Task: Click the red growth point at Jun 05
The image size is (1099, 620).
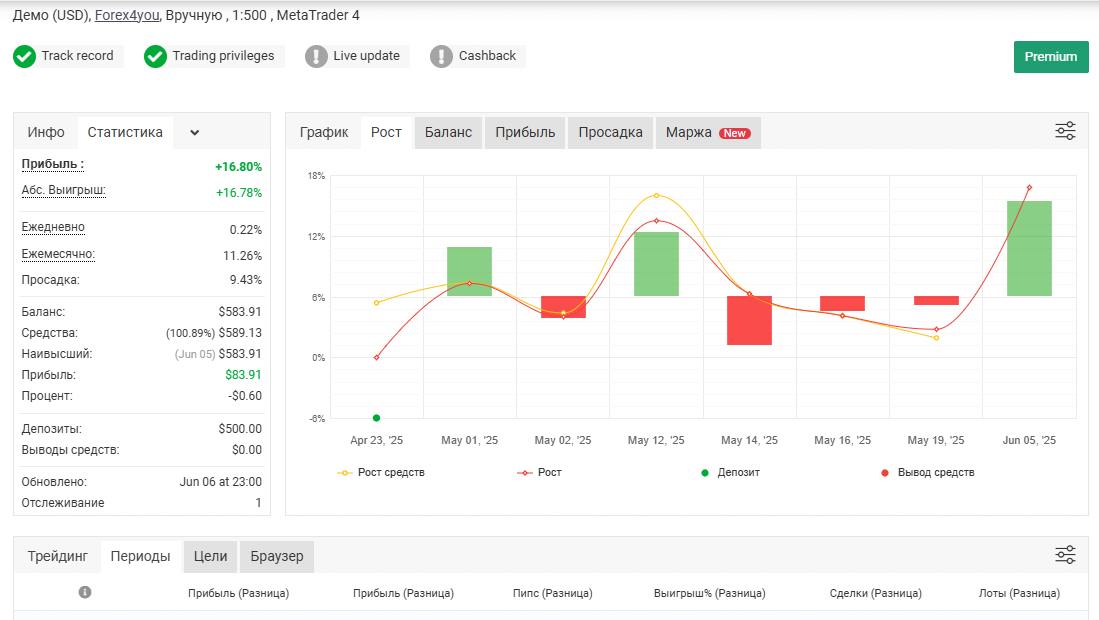Action: point(1030,188)
